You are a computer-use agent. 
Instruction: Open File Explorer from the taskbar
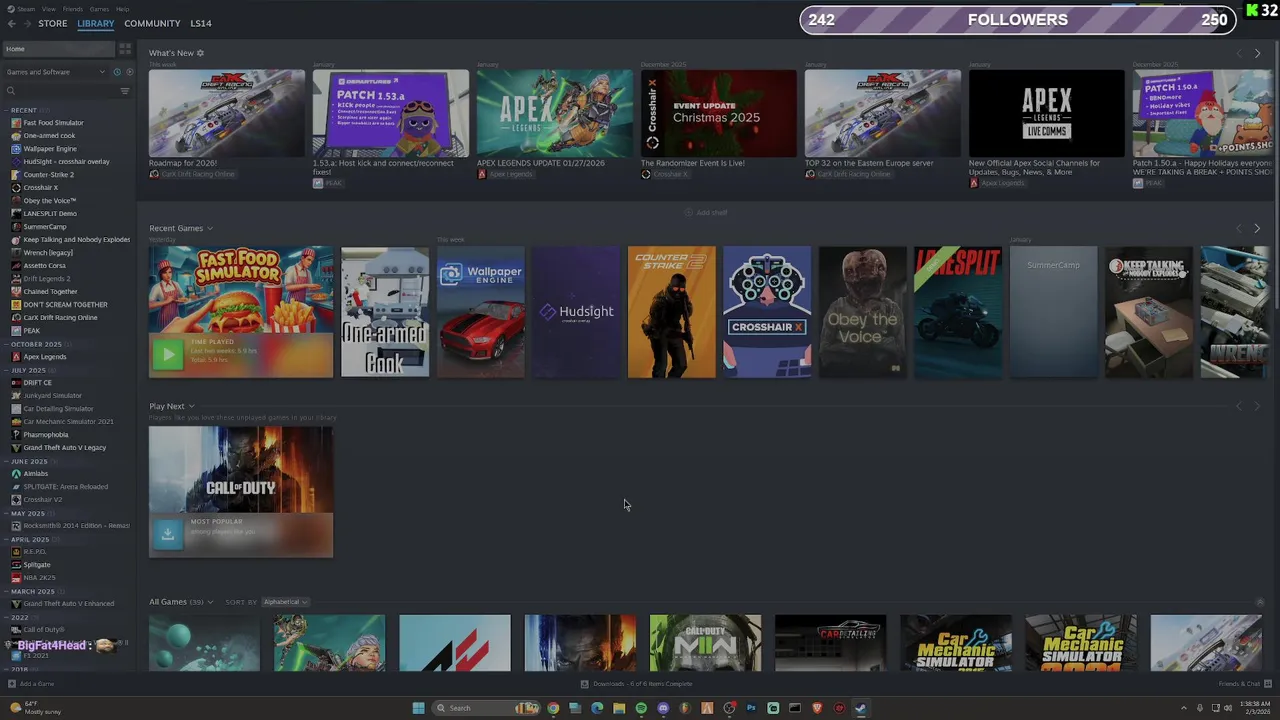point(619,708)
